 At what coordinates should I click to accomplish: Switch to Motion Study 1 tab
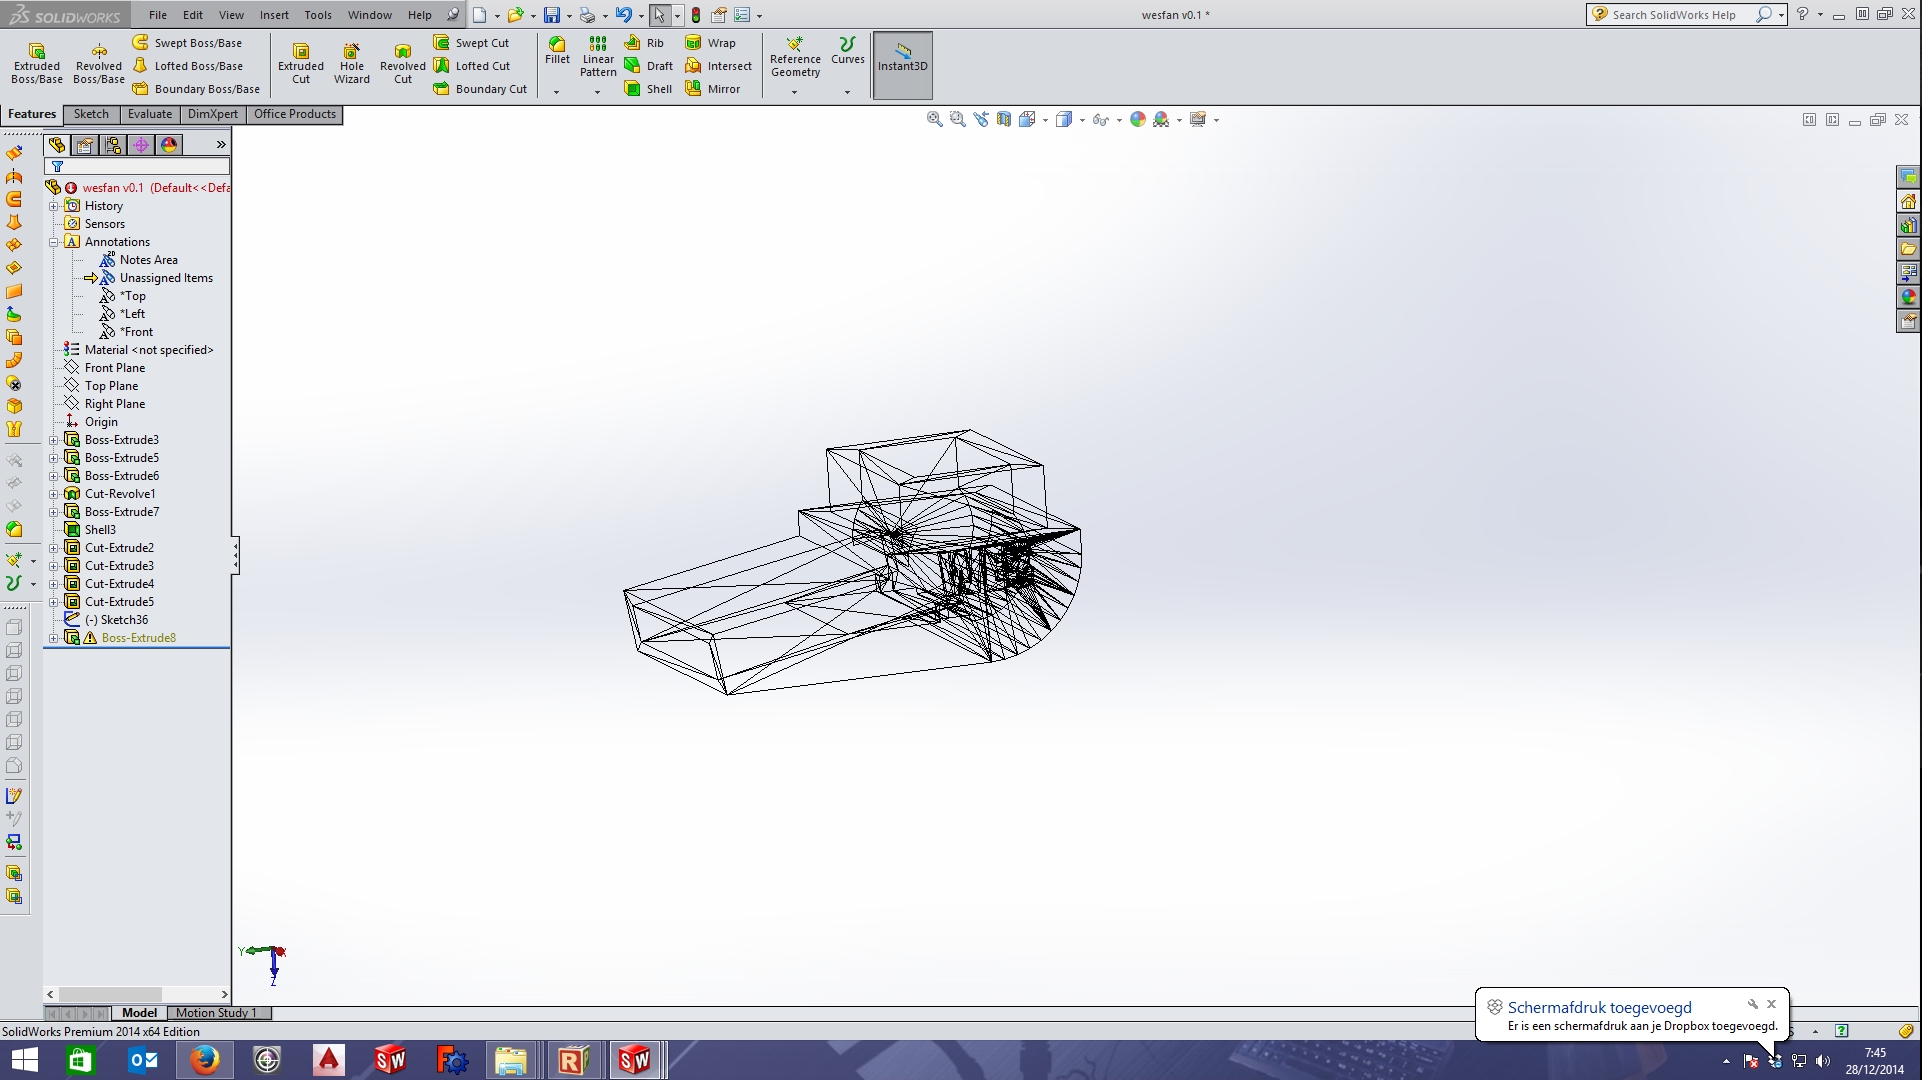coord(216,1013)
